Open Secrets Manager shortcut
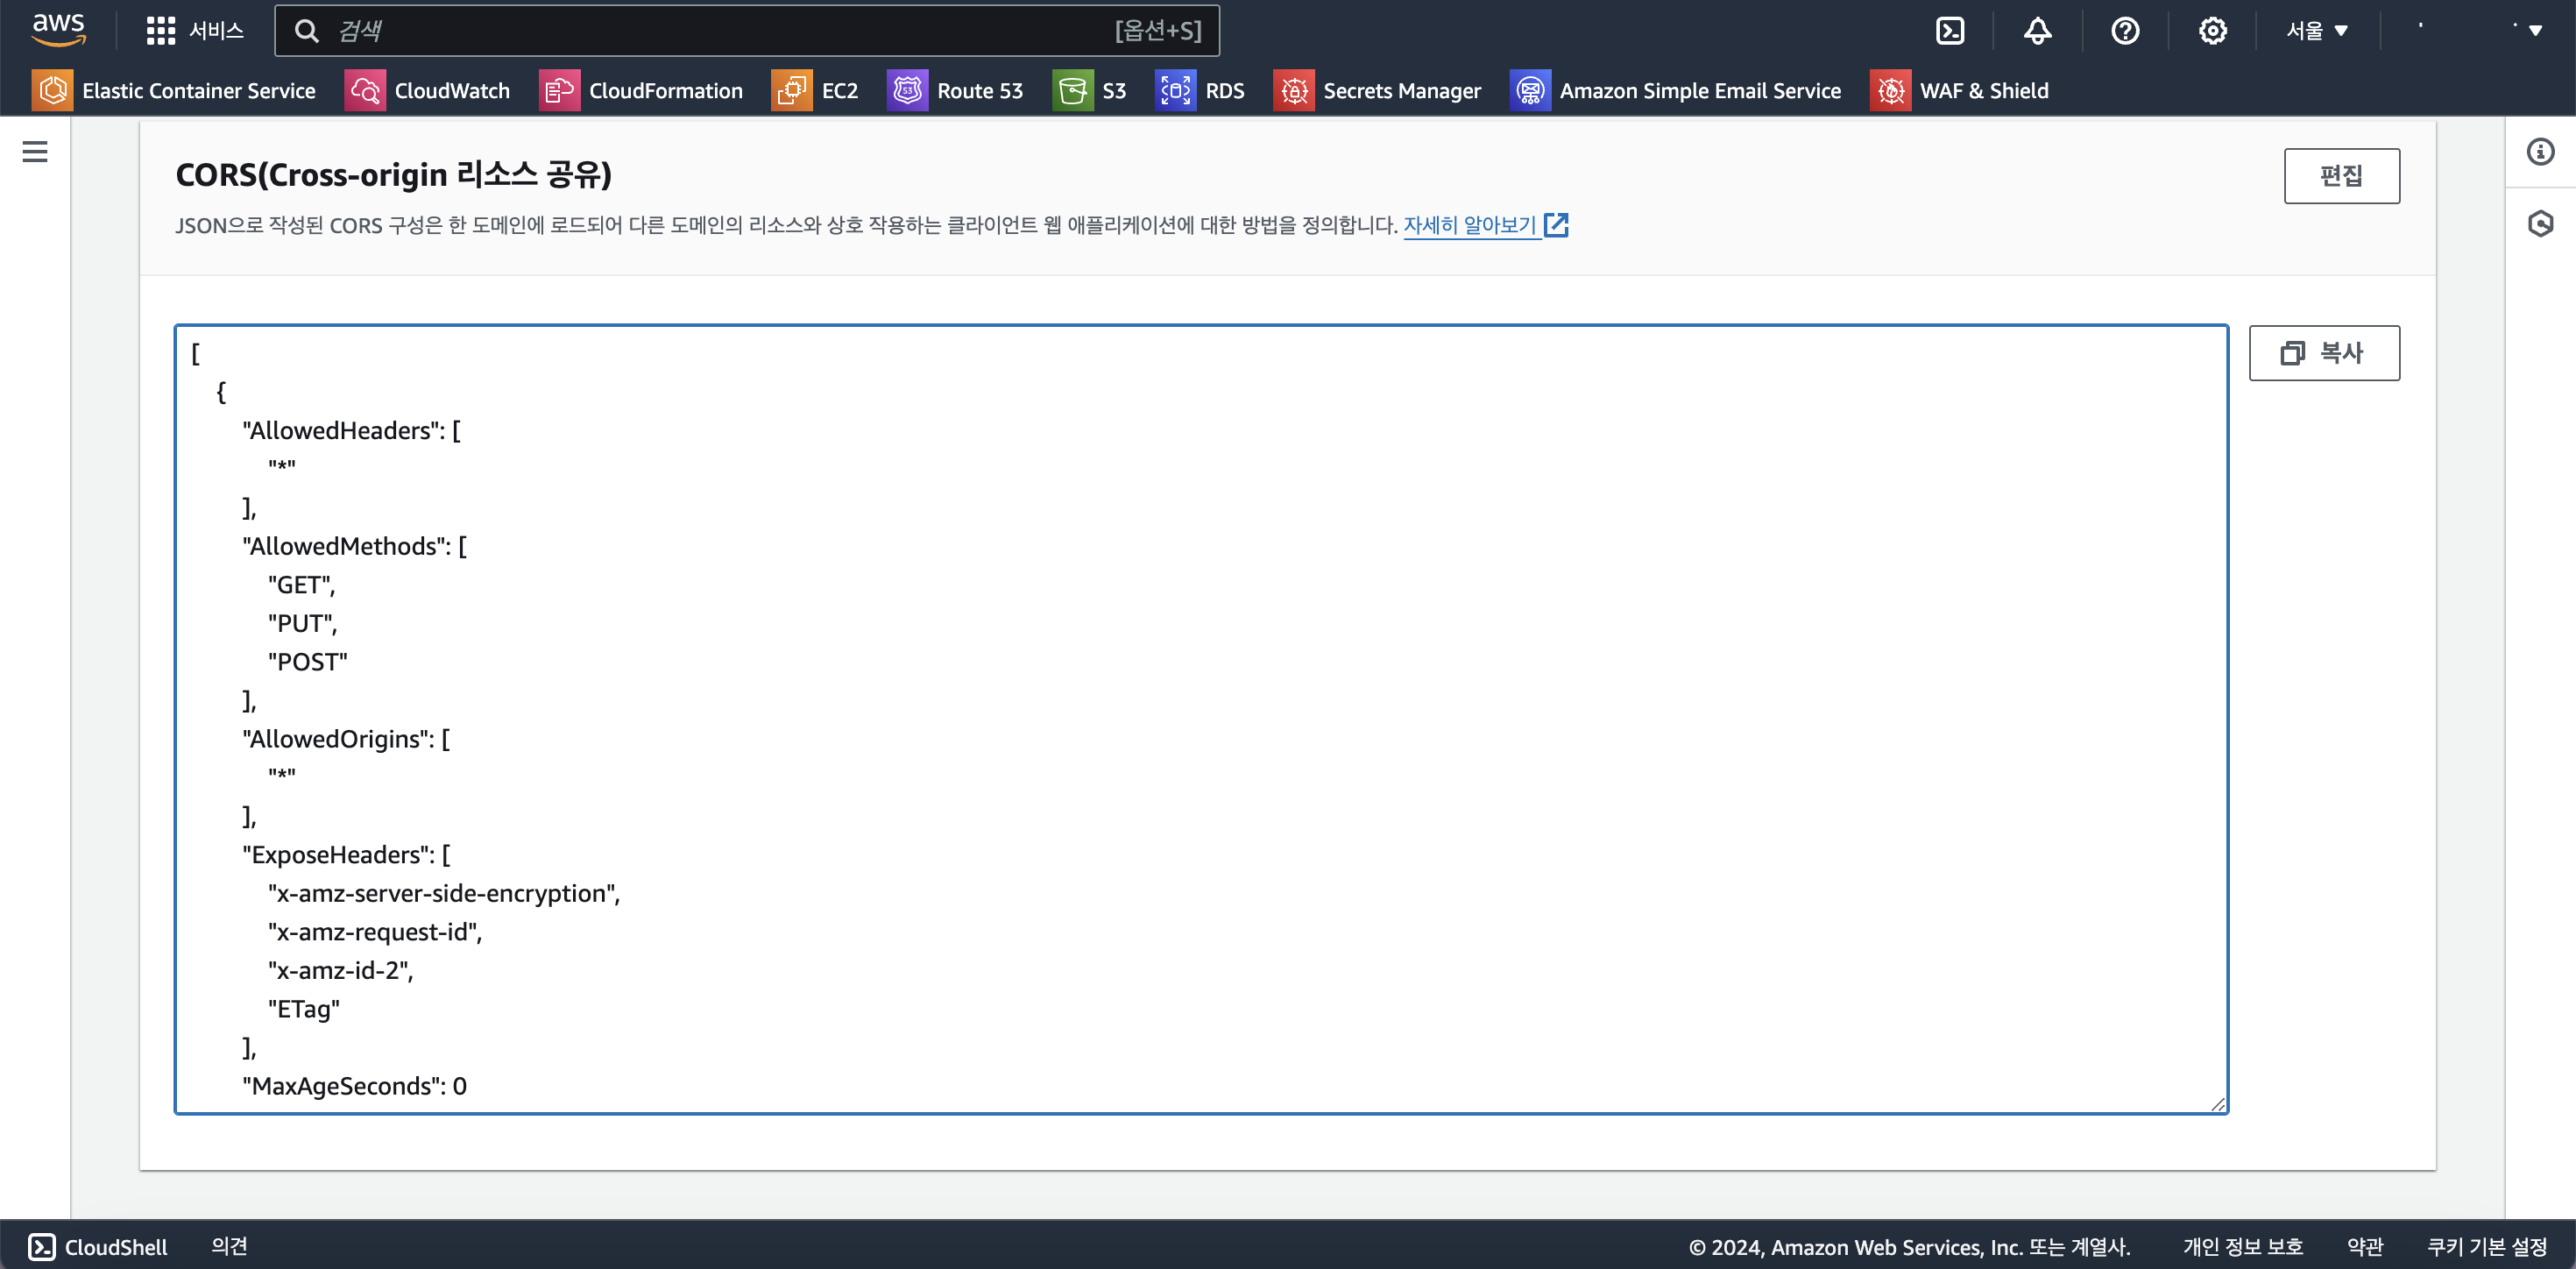 [1377, 91]
